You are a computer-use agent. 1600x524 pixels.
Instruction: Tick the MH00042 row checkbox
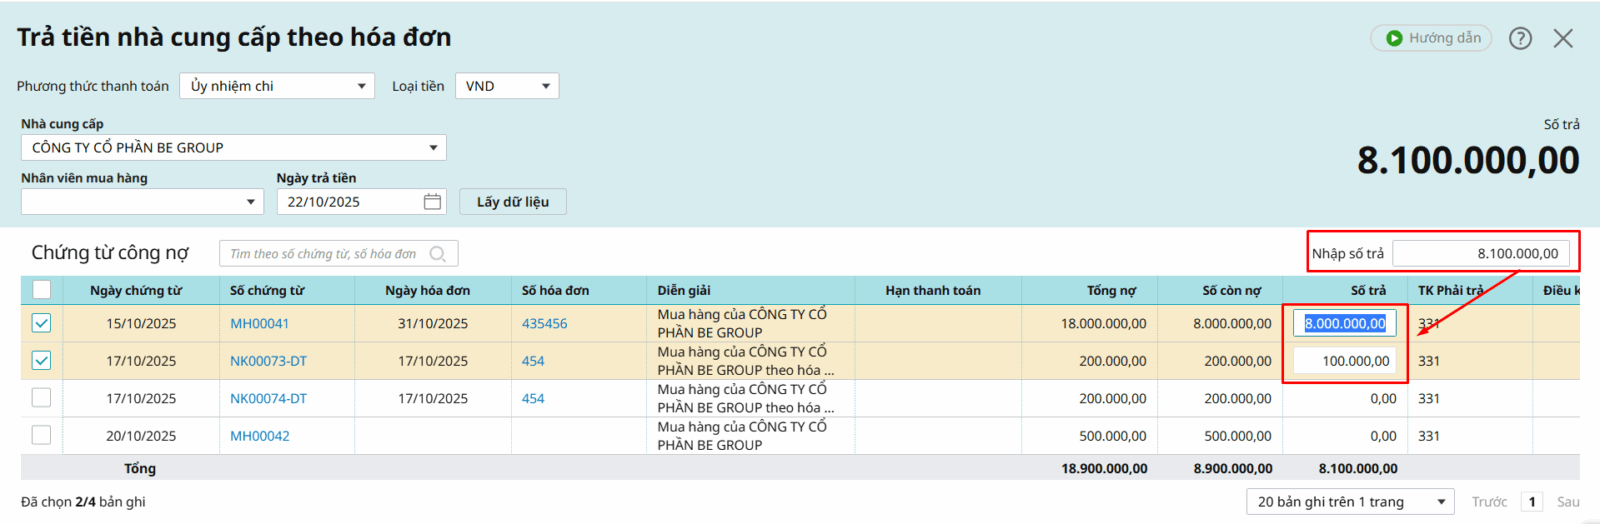coord(41,436)
